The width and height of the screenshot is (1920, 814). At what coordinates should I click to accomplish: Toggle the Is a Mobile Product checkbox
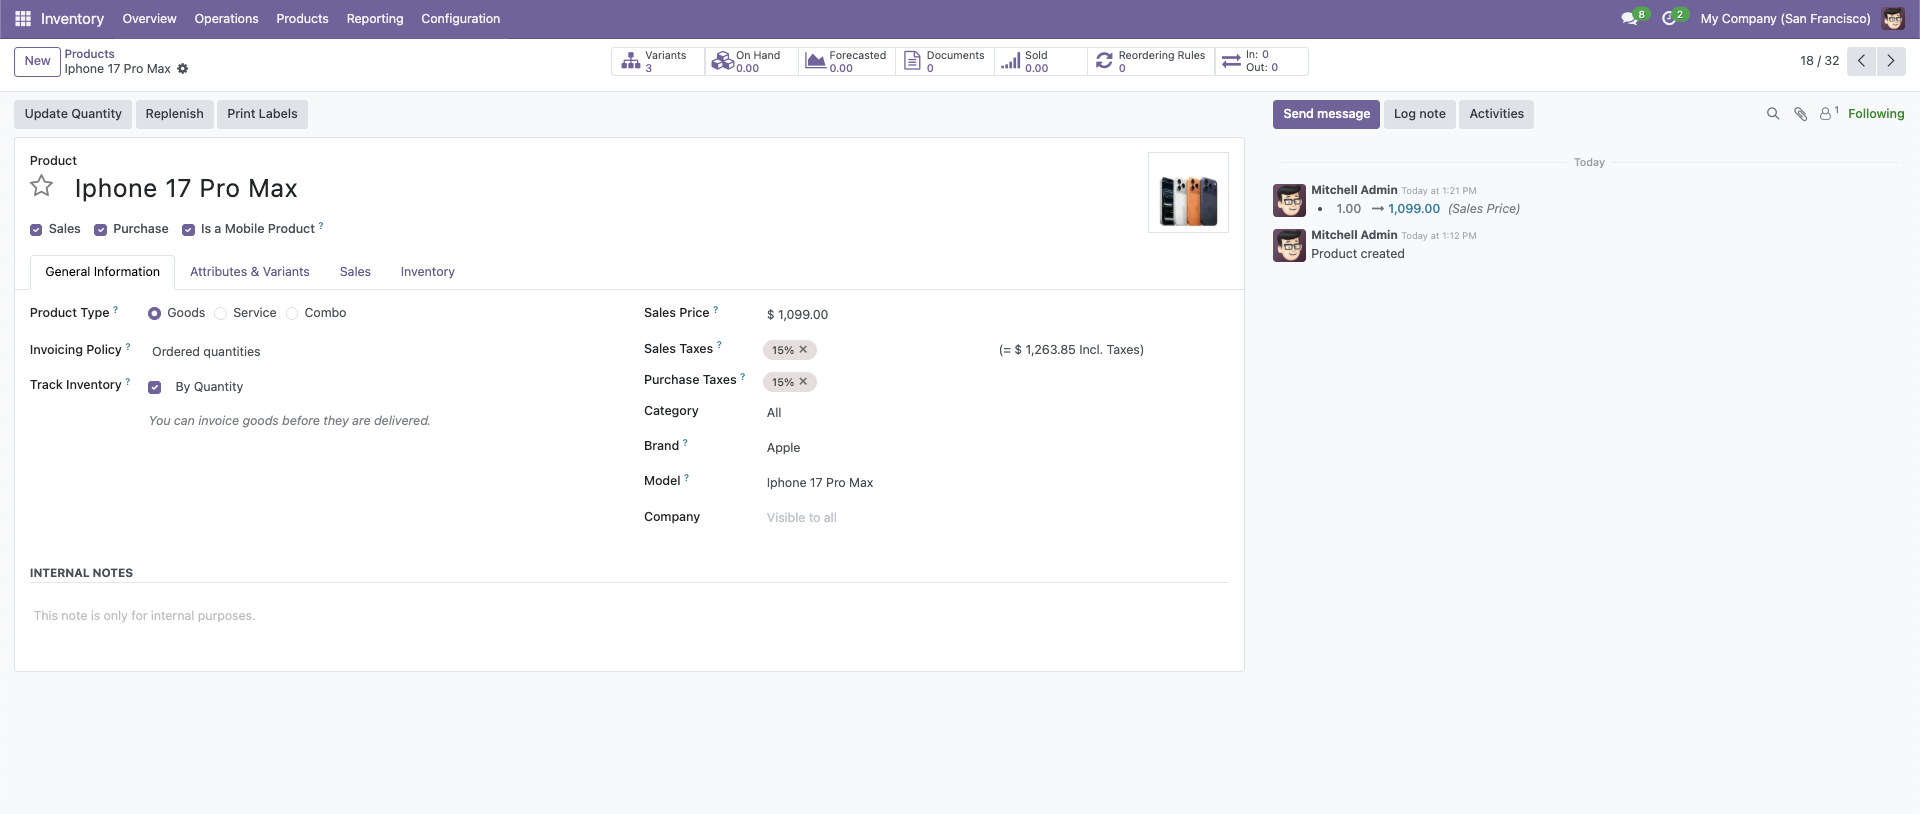(188, 230)
